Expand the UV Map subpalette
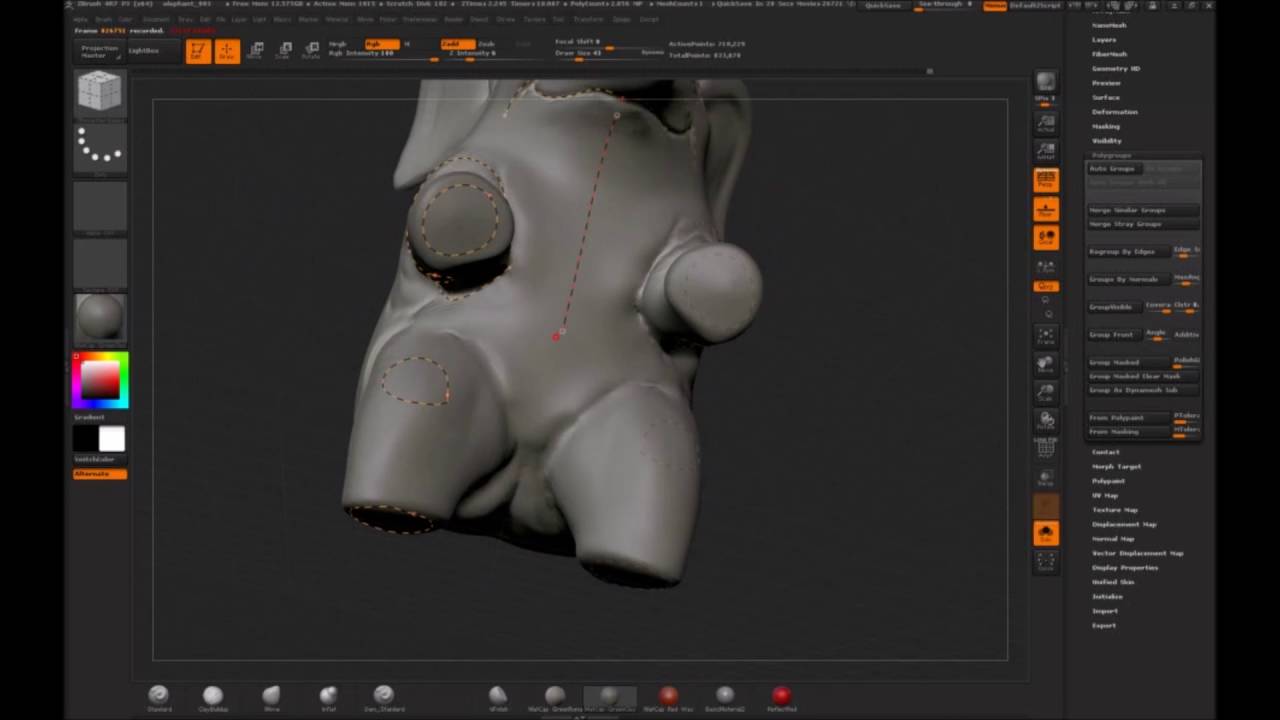The height and width of the screenshot is (720, 1280). [x=1105, y=496]
